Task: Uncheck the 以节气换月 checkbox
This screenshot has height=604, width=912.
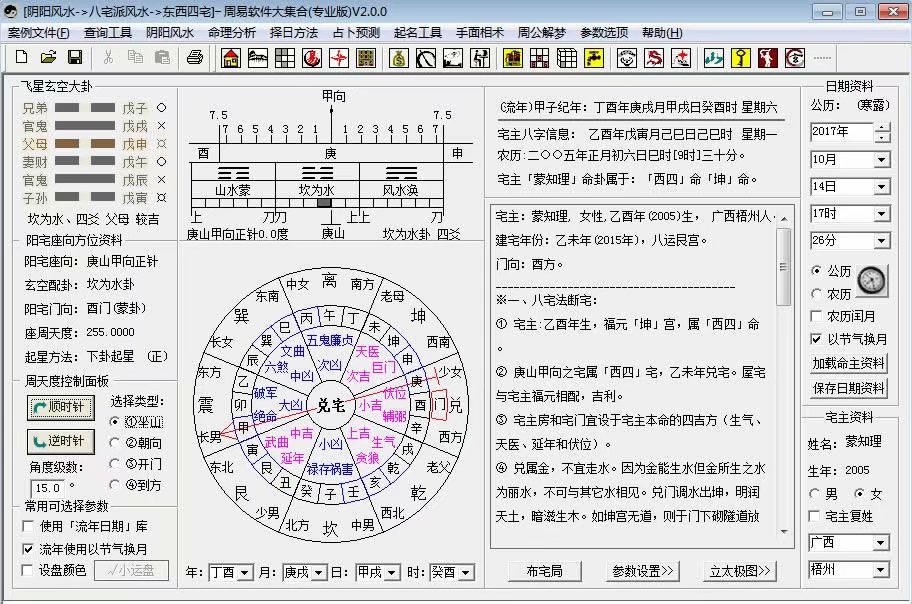Action: click(x=816, y=339)
